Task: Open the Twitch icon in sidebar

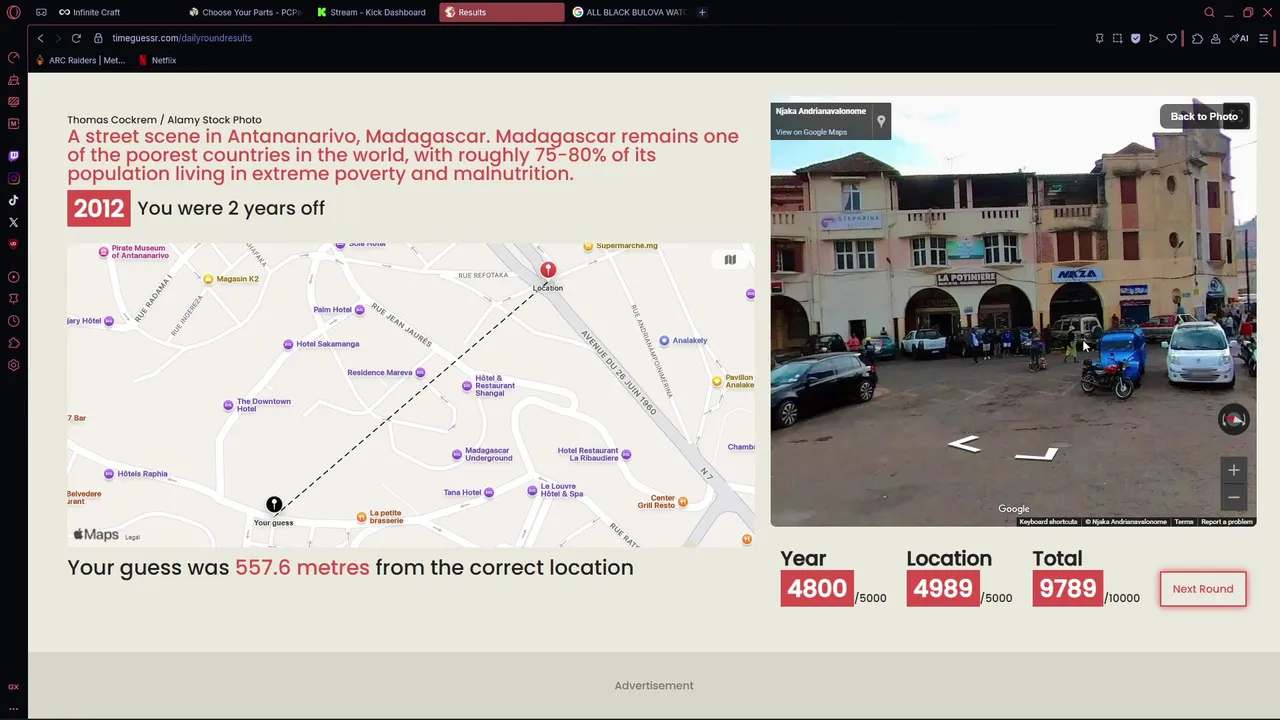Action: [13, 156]
